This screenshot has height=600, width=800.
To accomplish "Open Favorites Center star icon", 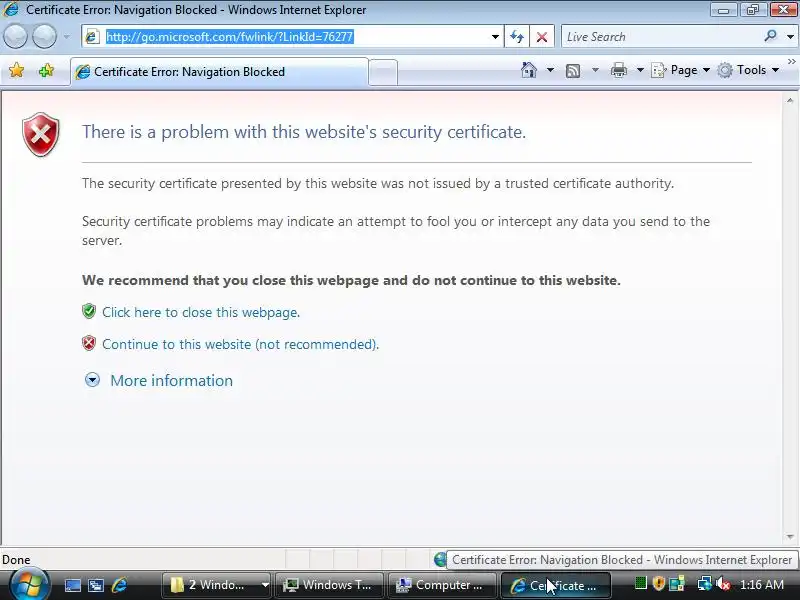I will click(16, 70).
